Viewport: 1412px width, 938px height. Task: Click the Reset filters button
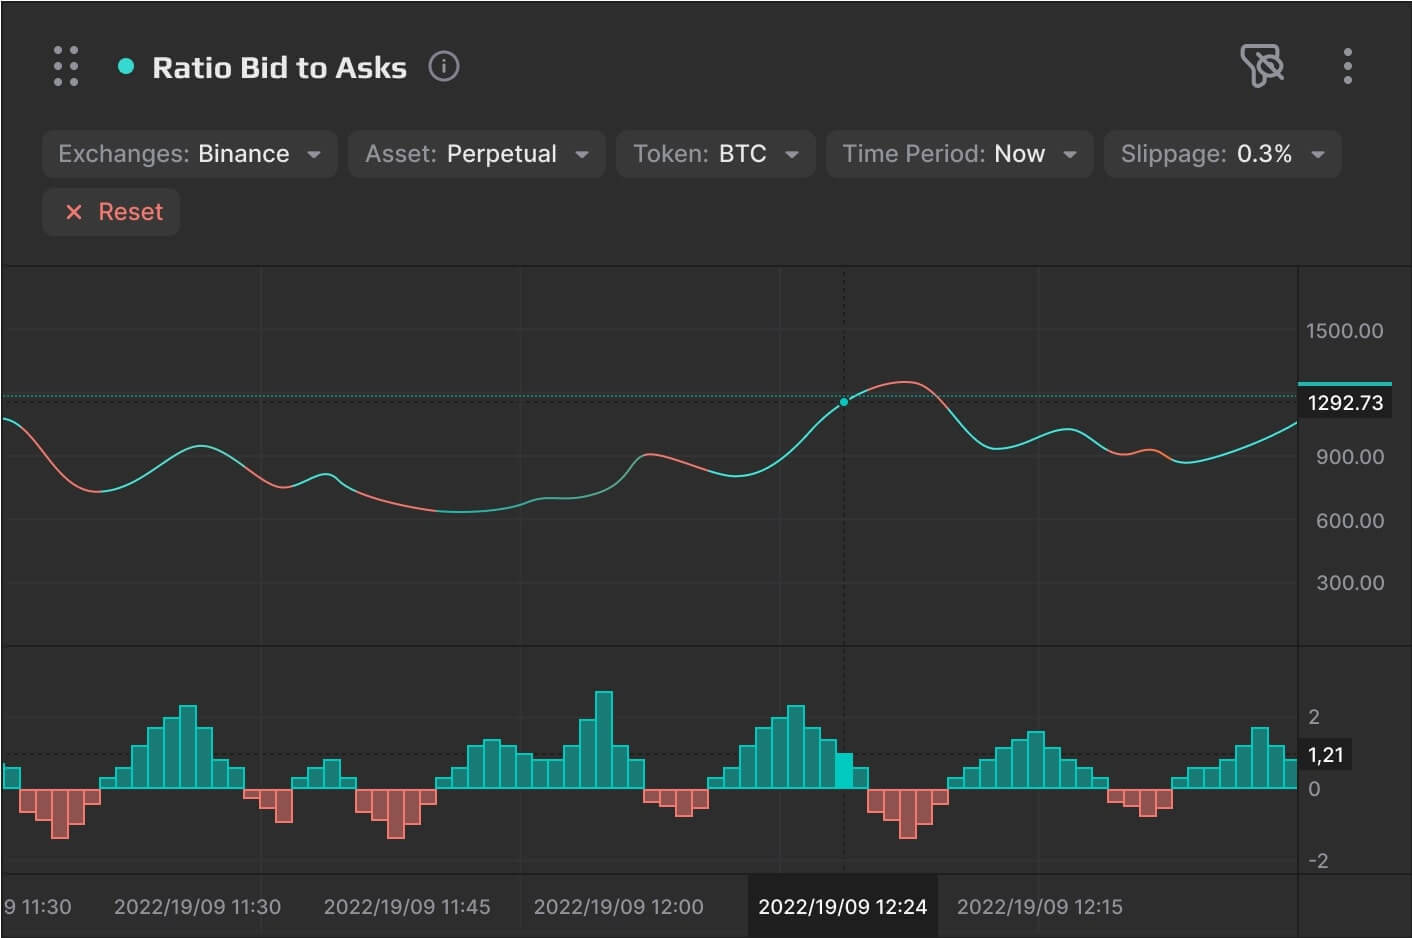pyautogui.click(x=111, y=212)
